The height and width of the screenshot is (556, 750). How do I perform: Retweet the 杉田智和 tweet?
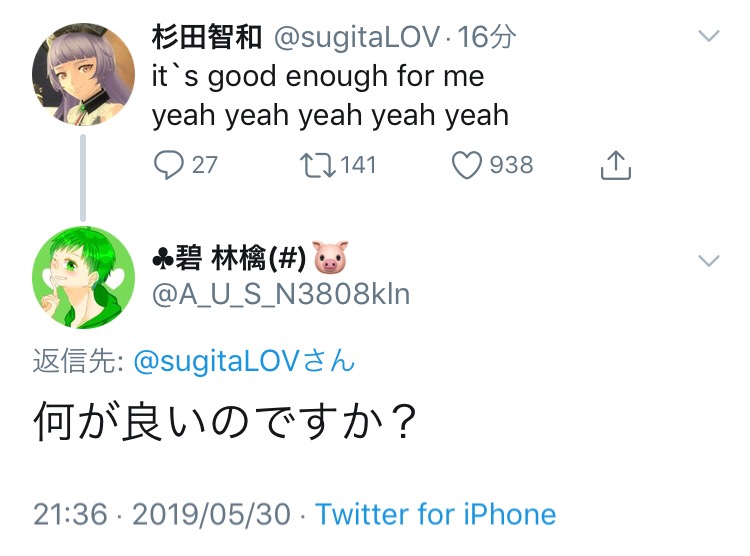pos(318,164)
